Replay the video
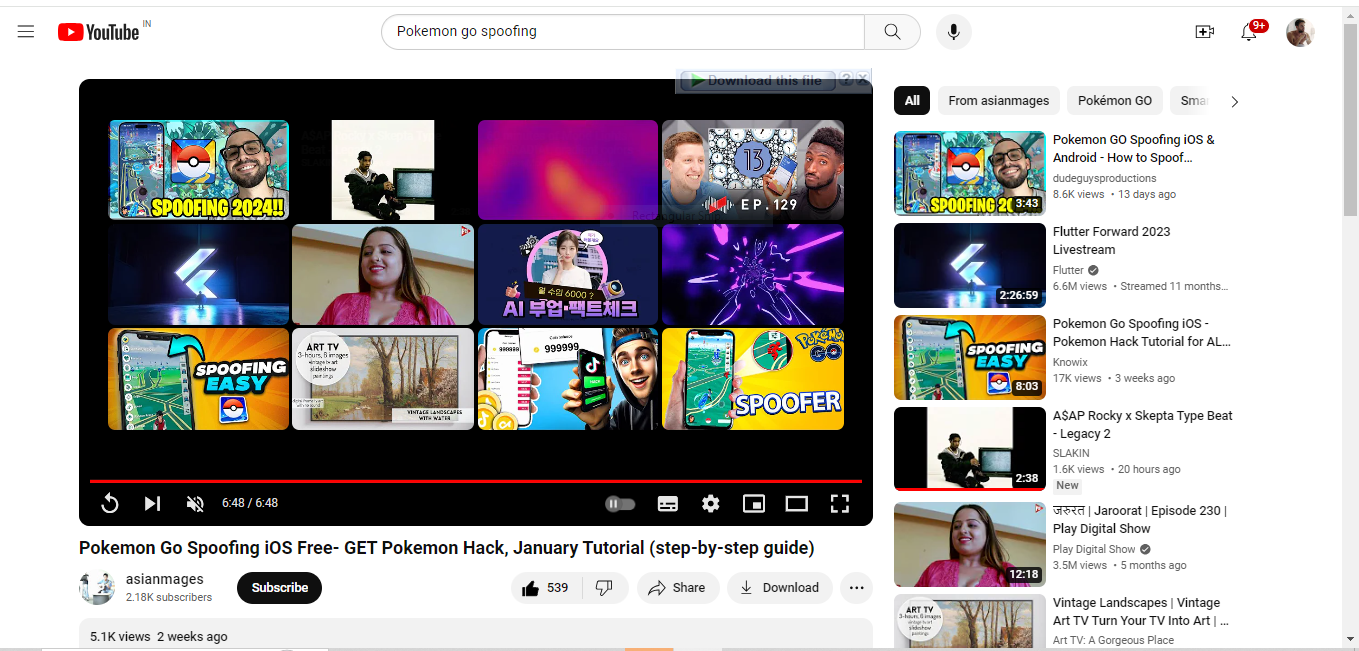The height and width of the screenshot is (651, 1359). point(110,504)
